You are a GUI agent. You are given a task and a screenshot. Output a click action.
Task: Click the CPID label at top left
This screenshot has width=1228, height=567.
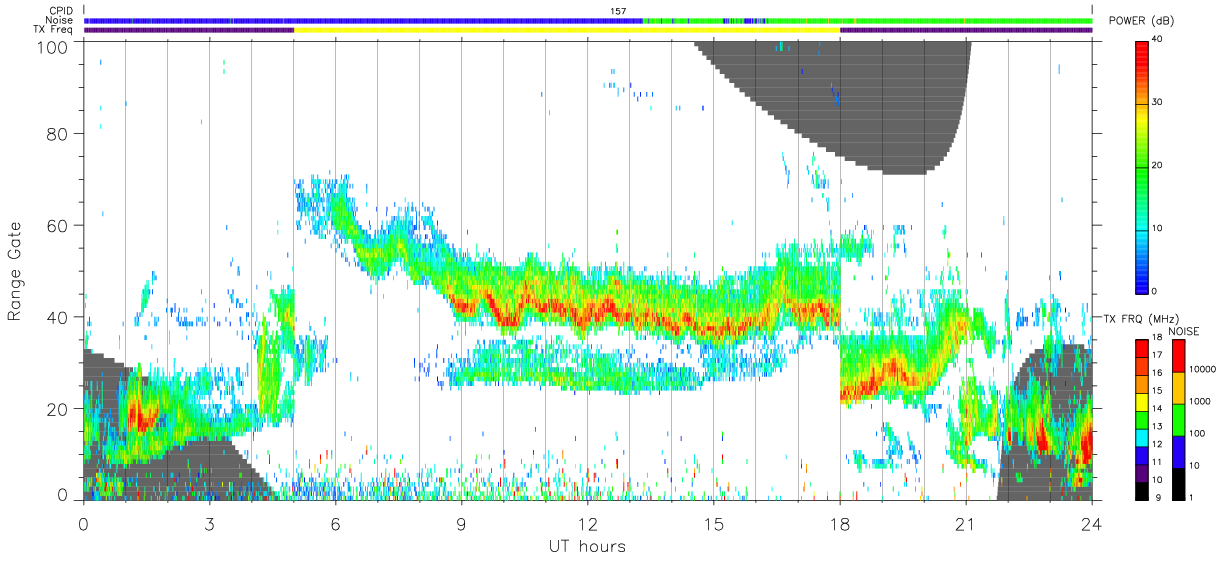(61, 11)
